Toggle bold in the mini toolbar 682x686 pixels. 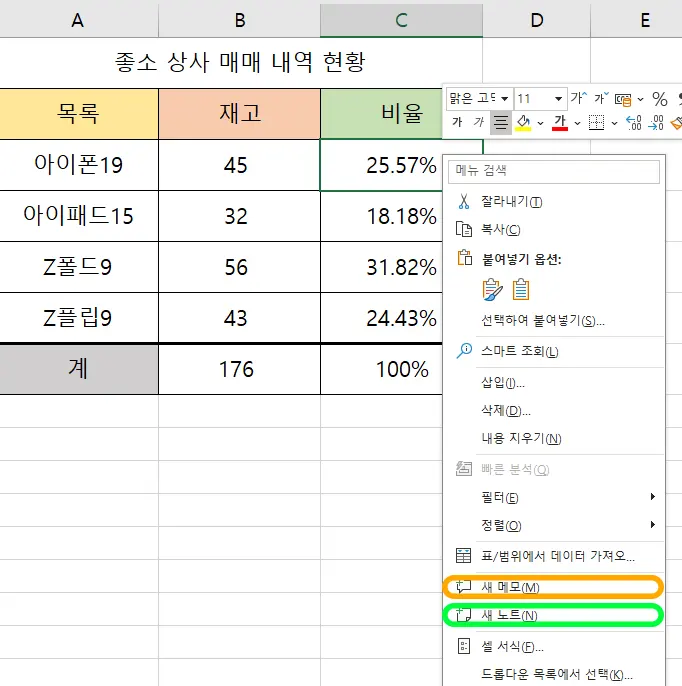pyautogui.click(x=457, y=122)
